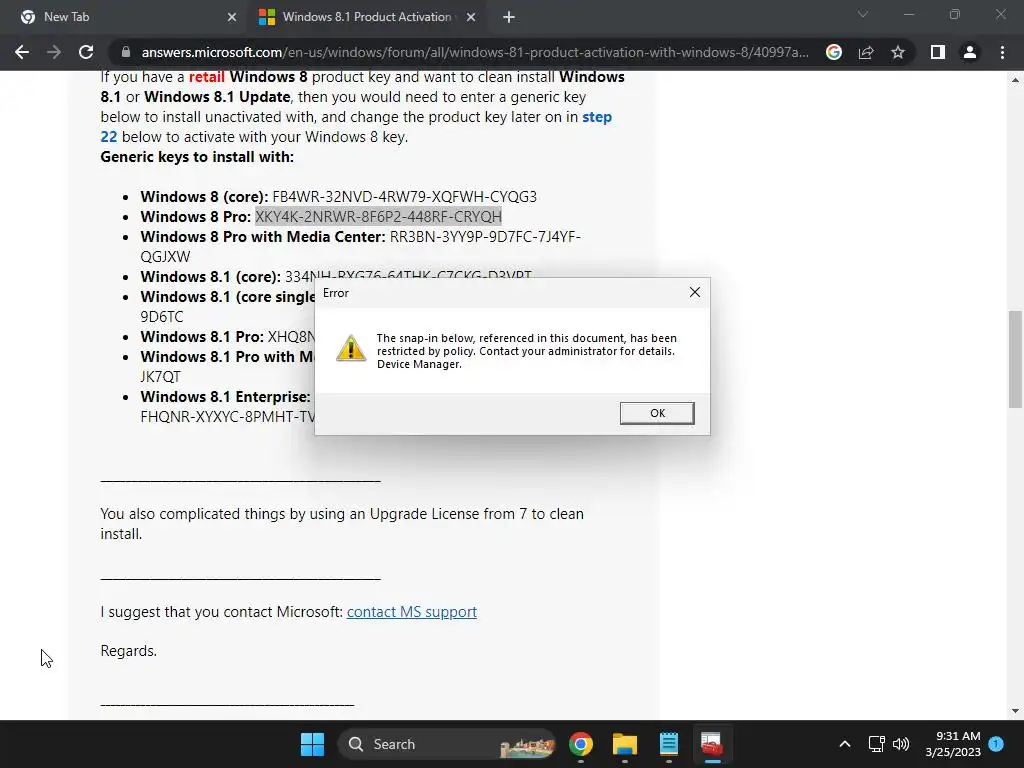
Task: Open the Chrome profile menu
Action: click(x=970, y=52)
